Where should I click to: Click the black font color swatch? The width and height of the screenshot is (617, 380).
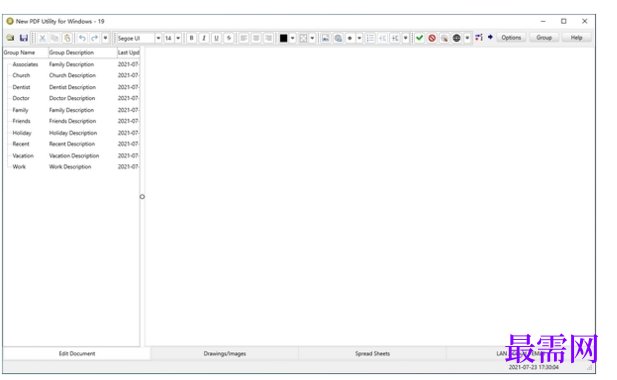(283, 38)
